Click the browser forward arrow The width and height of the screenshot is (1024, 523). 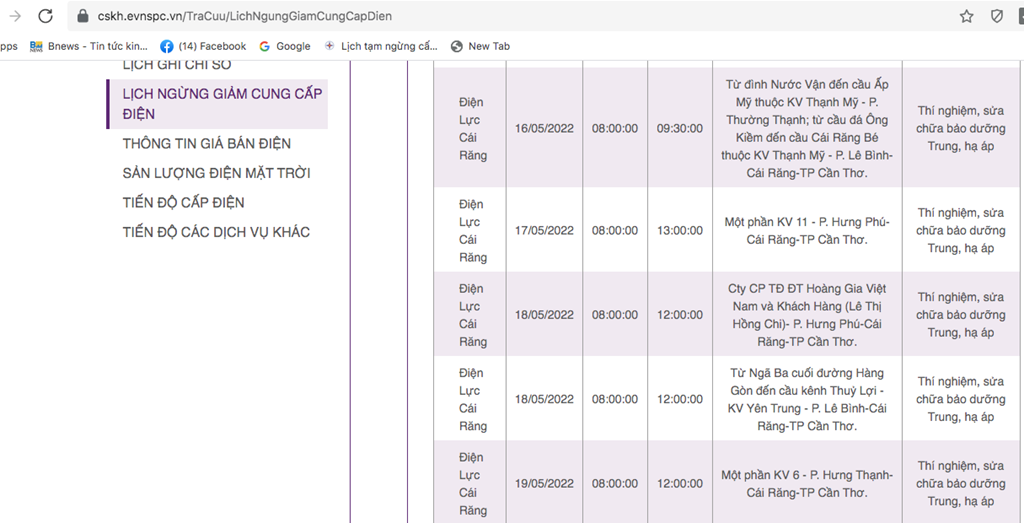15,16
